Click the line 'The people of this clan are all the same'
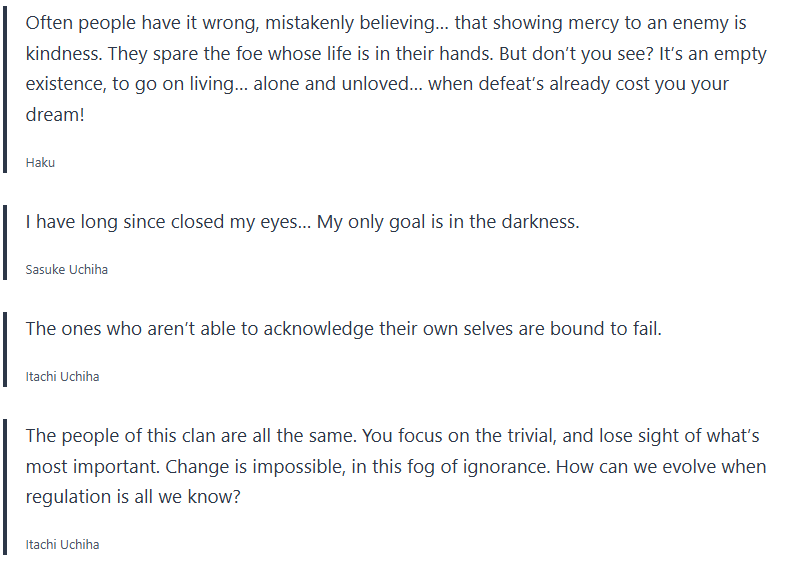Screen dimensions: 808x561 click(x=200, y=436)
